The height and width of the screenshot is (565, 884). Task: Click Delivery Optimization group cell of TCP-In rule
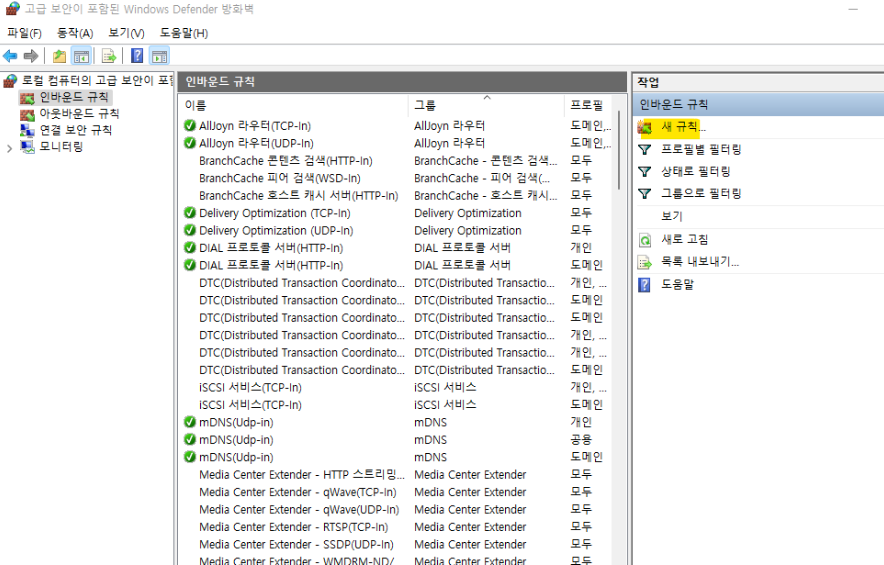(x=467, y=213)
